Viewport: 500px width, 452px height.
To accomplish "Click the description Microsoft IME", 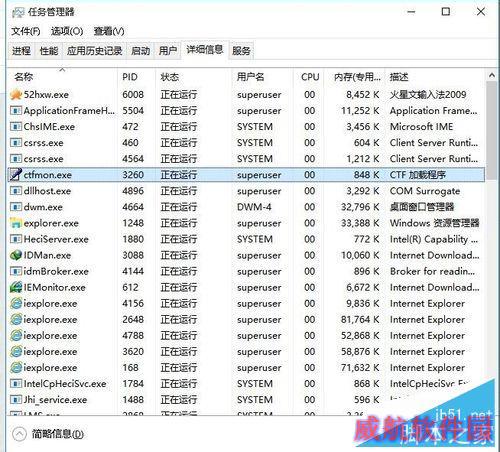I will [421, 127].
